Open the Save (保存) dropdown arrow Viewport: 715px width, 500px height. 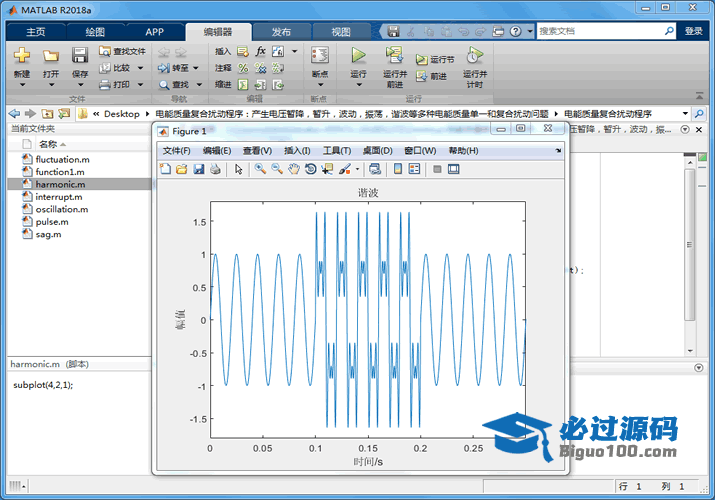(x=80, y=85)
